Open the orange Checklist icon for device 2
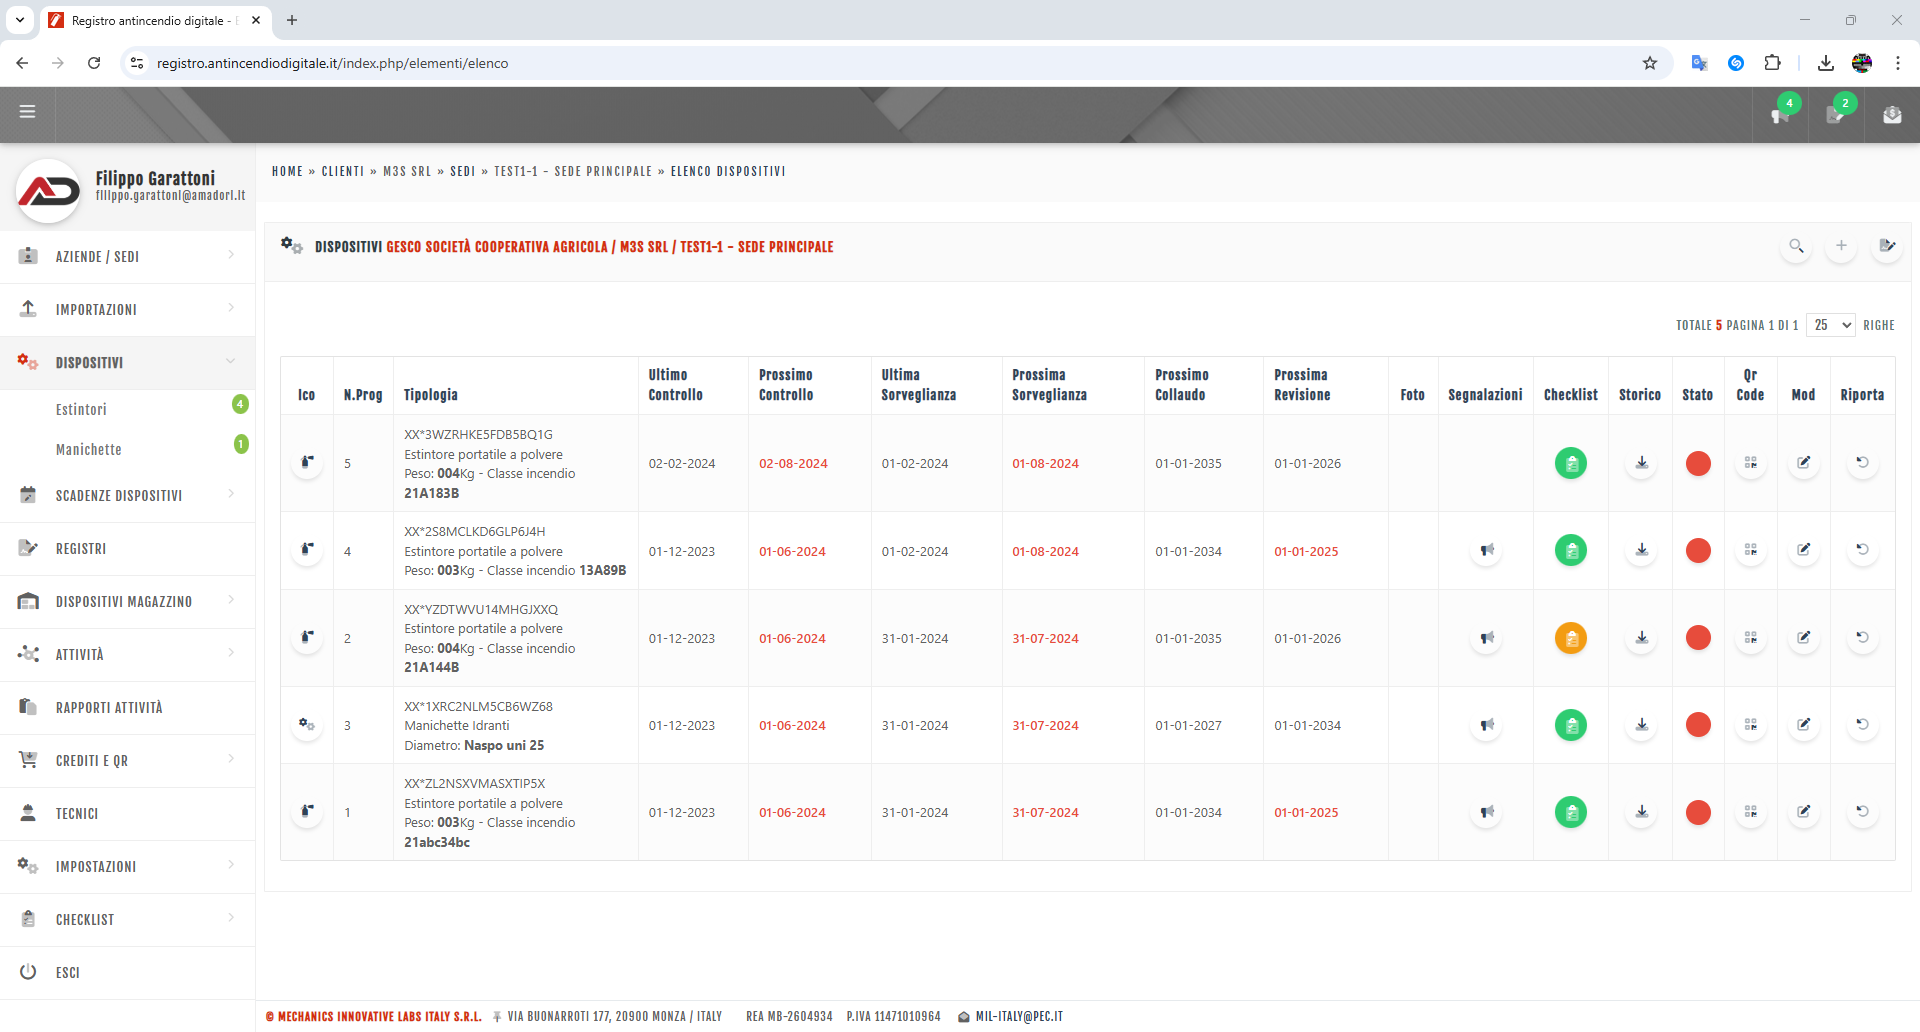Screen dimensions: 1920x1032 click(1570, 637)
